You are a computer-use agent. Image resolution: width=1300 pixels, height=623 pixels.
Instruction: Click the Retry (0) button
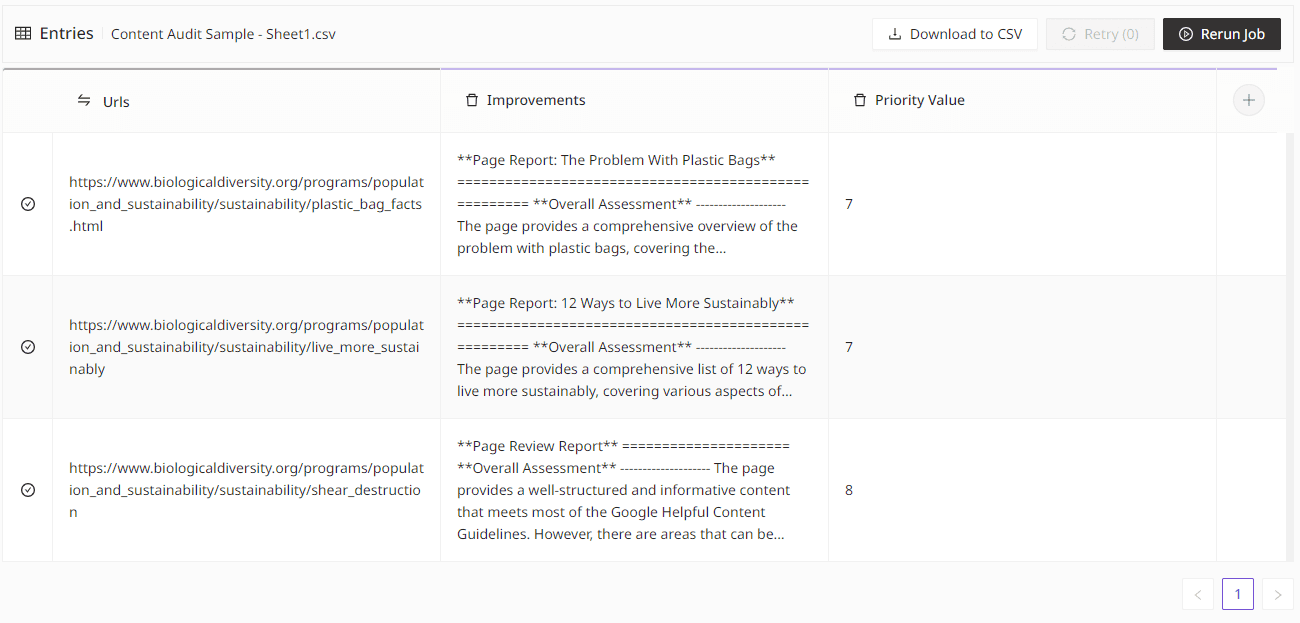click(1100, 34)
